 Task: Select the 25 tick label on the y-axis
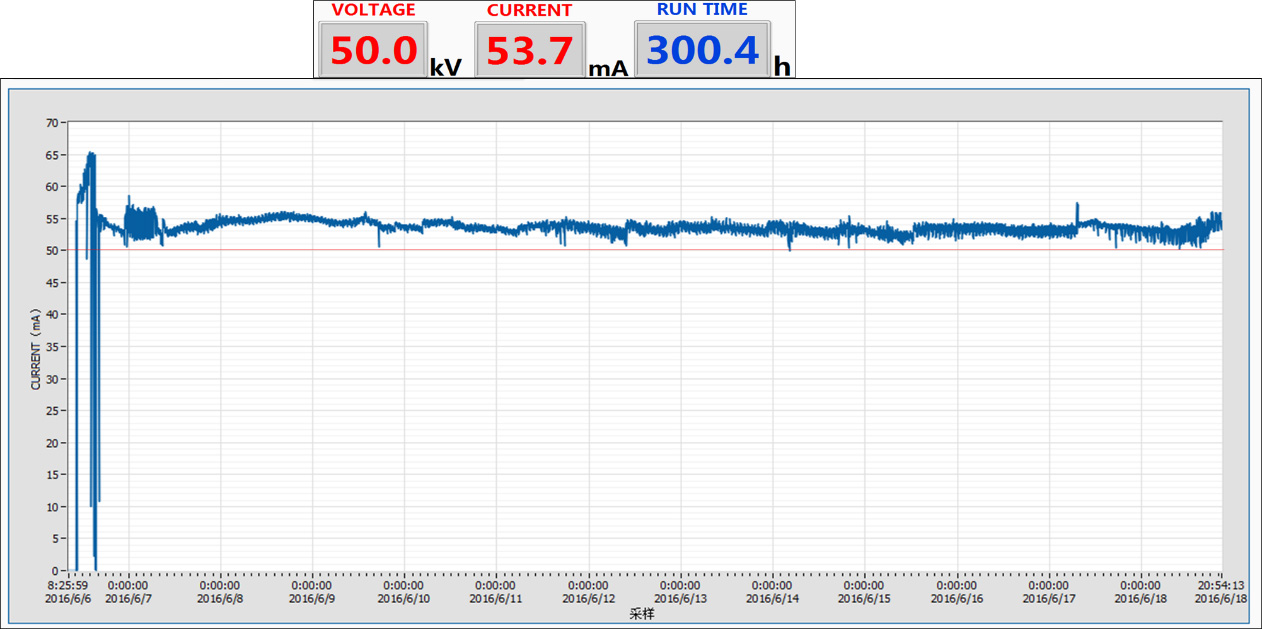tap(52, 411)
